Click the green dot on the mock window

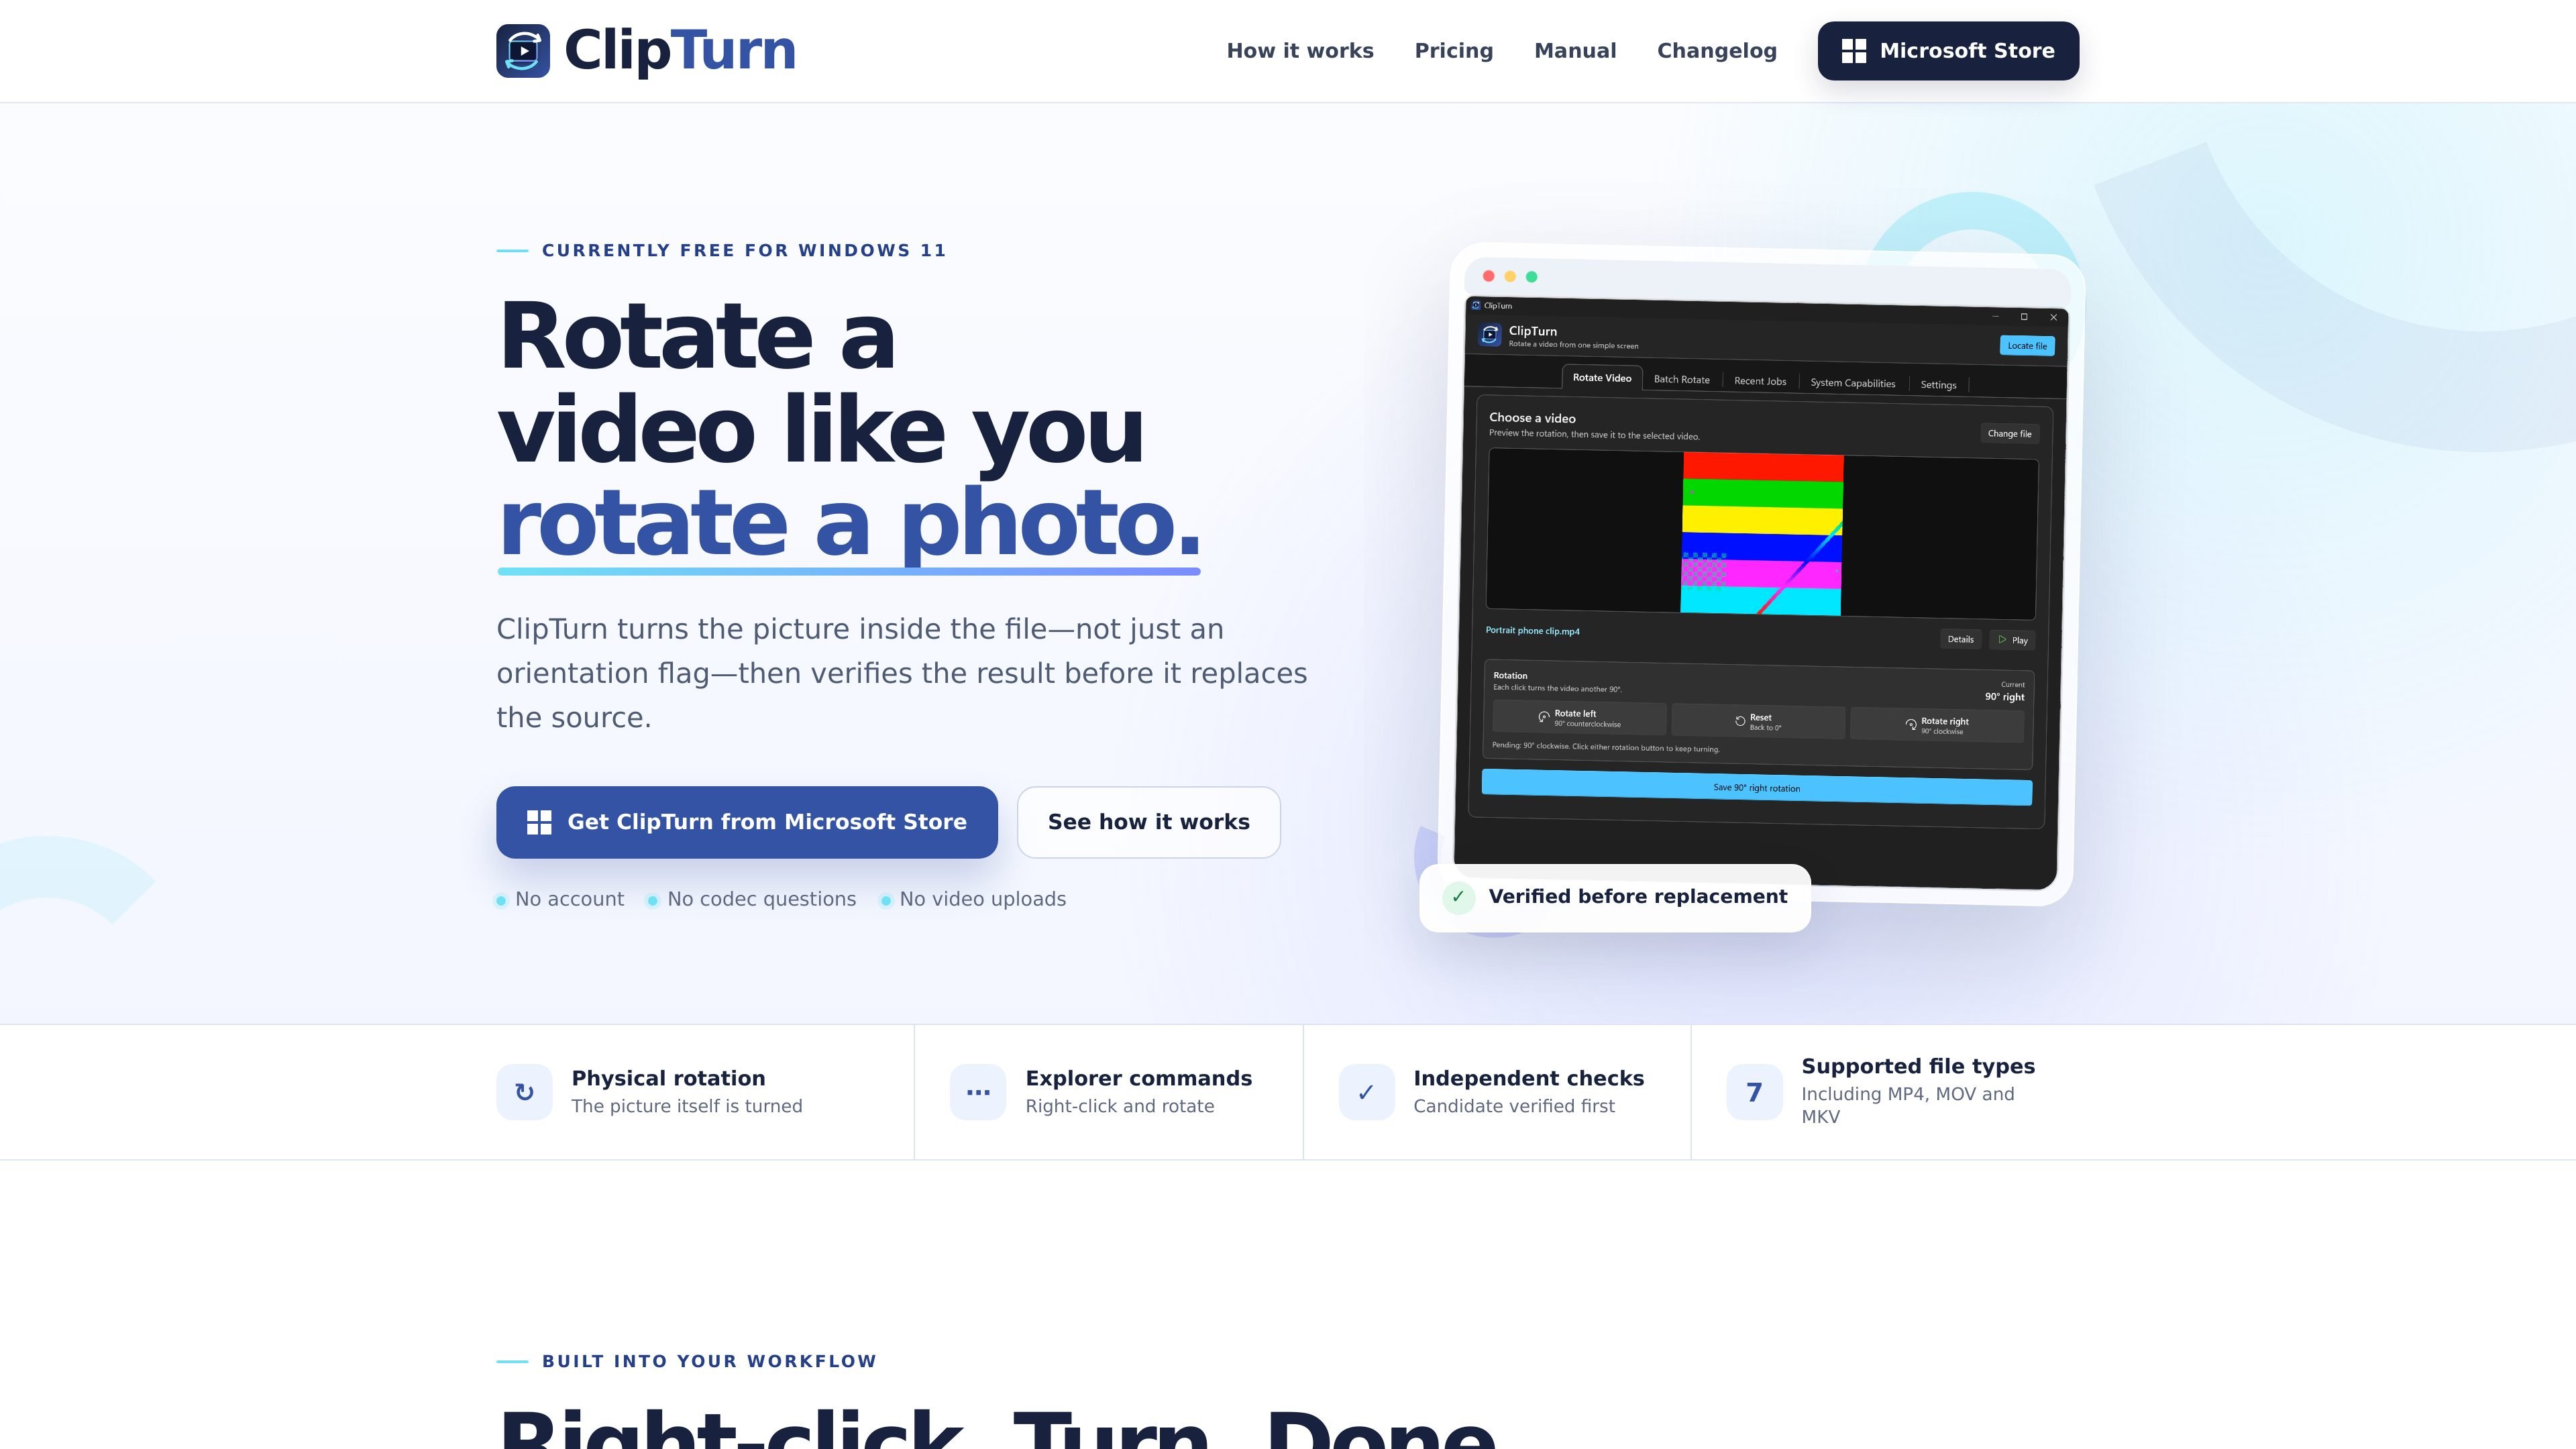(x=1532, y=277)
